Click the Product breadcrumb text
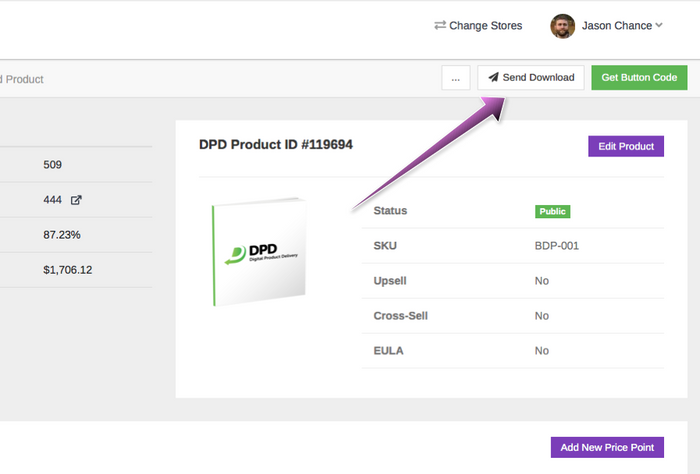The image size is (700, 474). click(x=25, y=79)
